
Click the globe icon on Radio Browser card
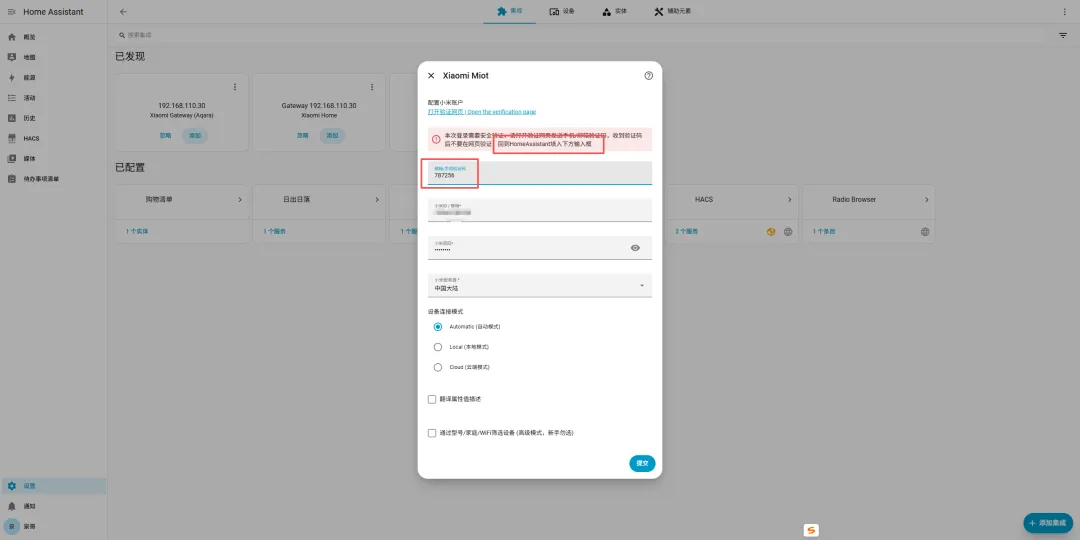click(925, 232)
